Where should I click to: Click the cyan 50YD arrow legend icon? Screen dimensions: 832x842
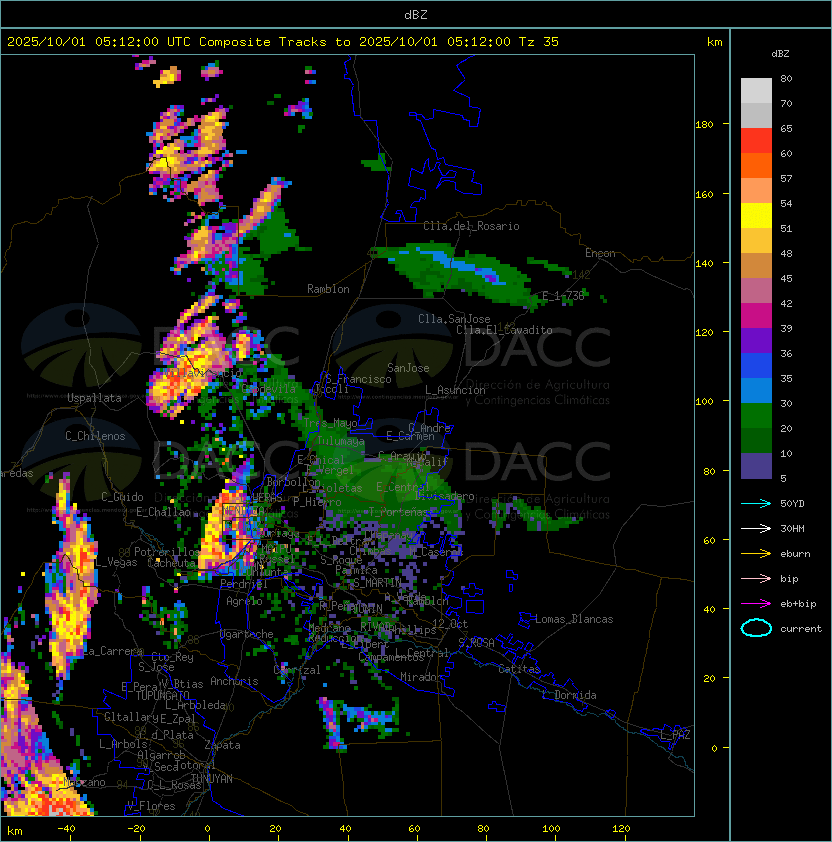(756, 503)
